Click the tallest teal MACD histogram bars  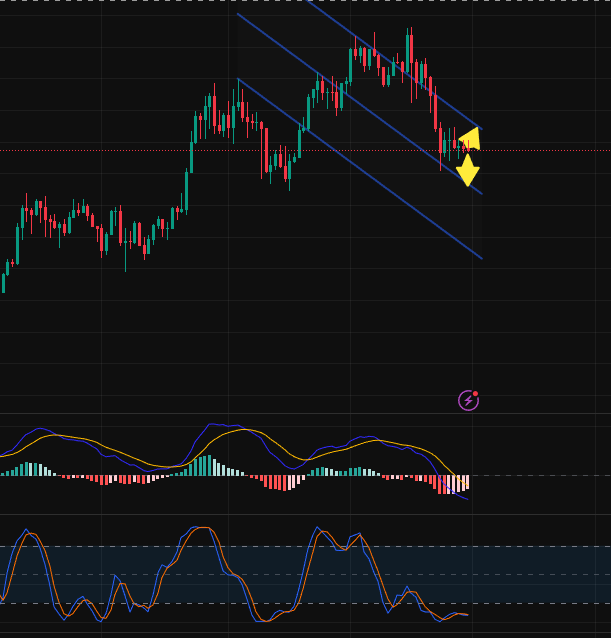point(205,465)
